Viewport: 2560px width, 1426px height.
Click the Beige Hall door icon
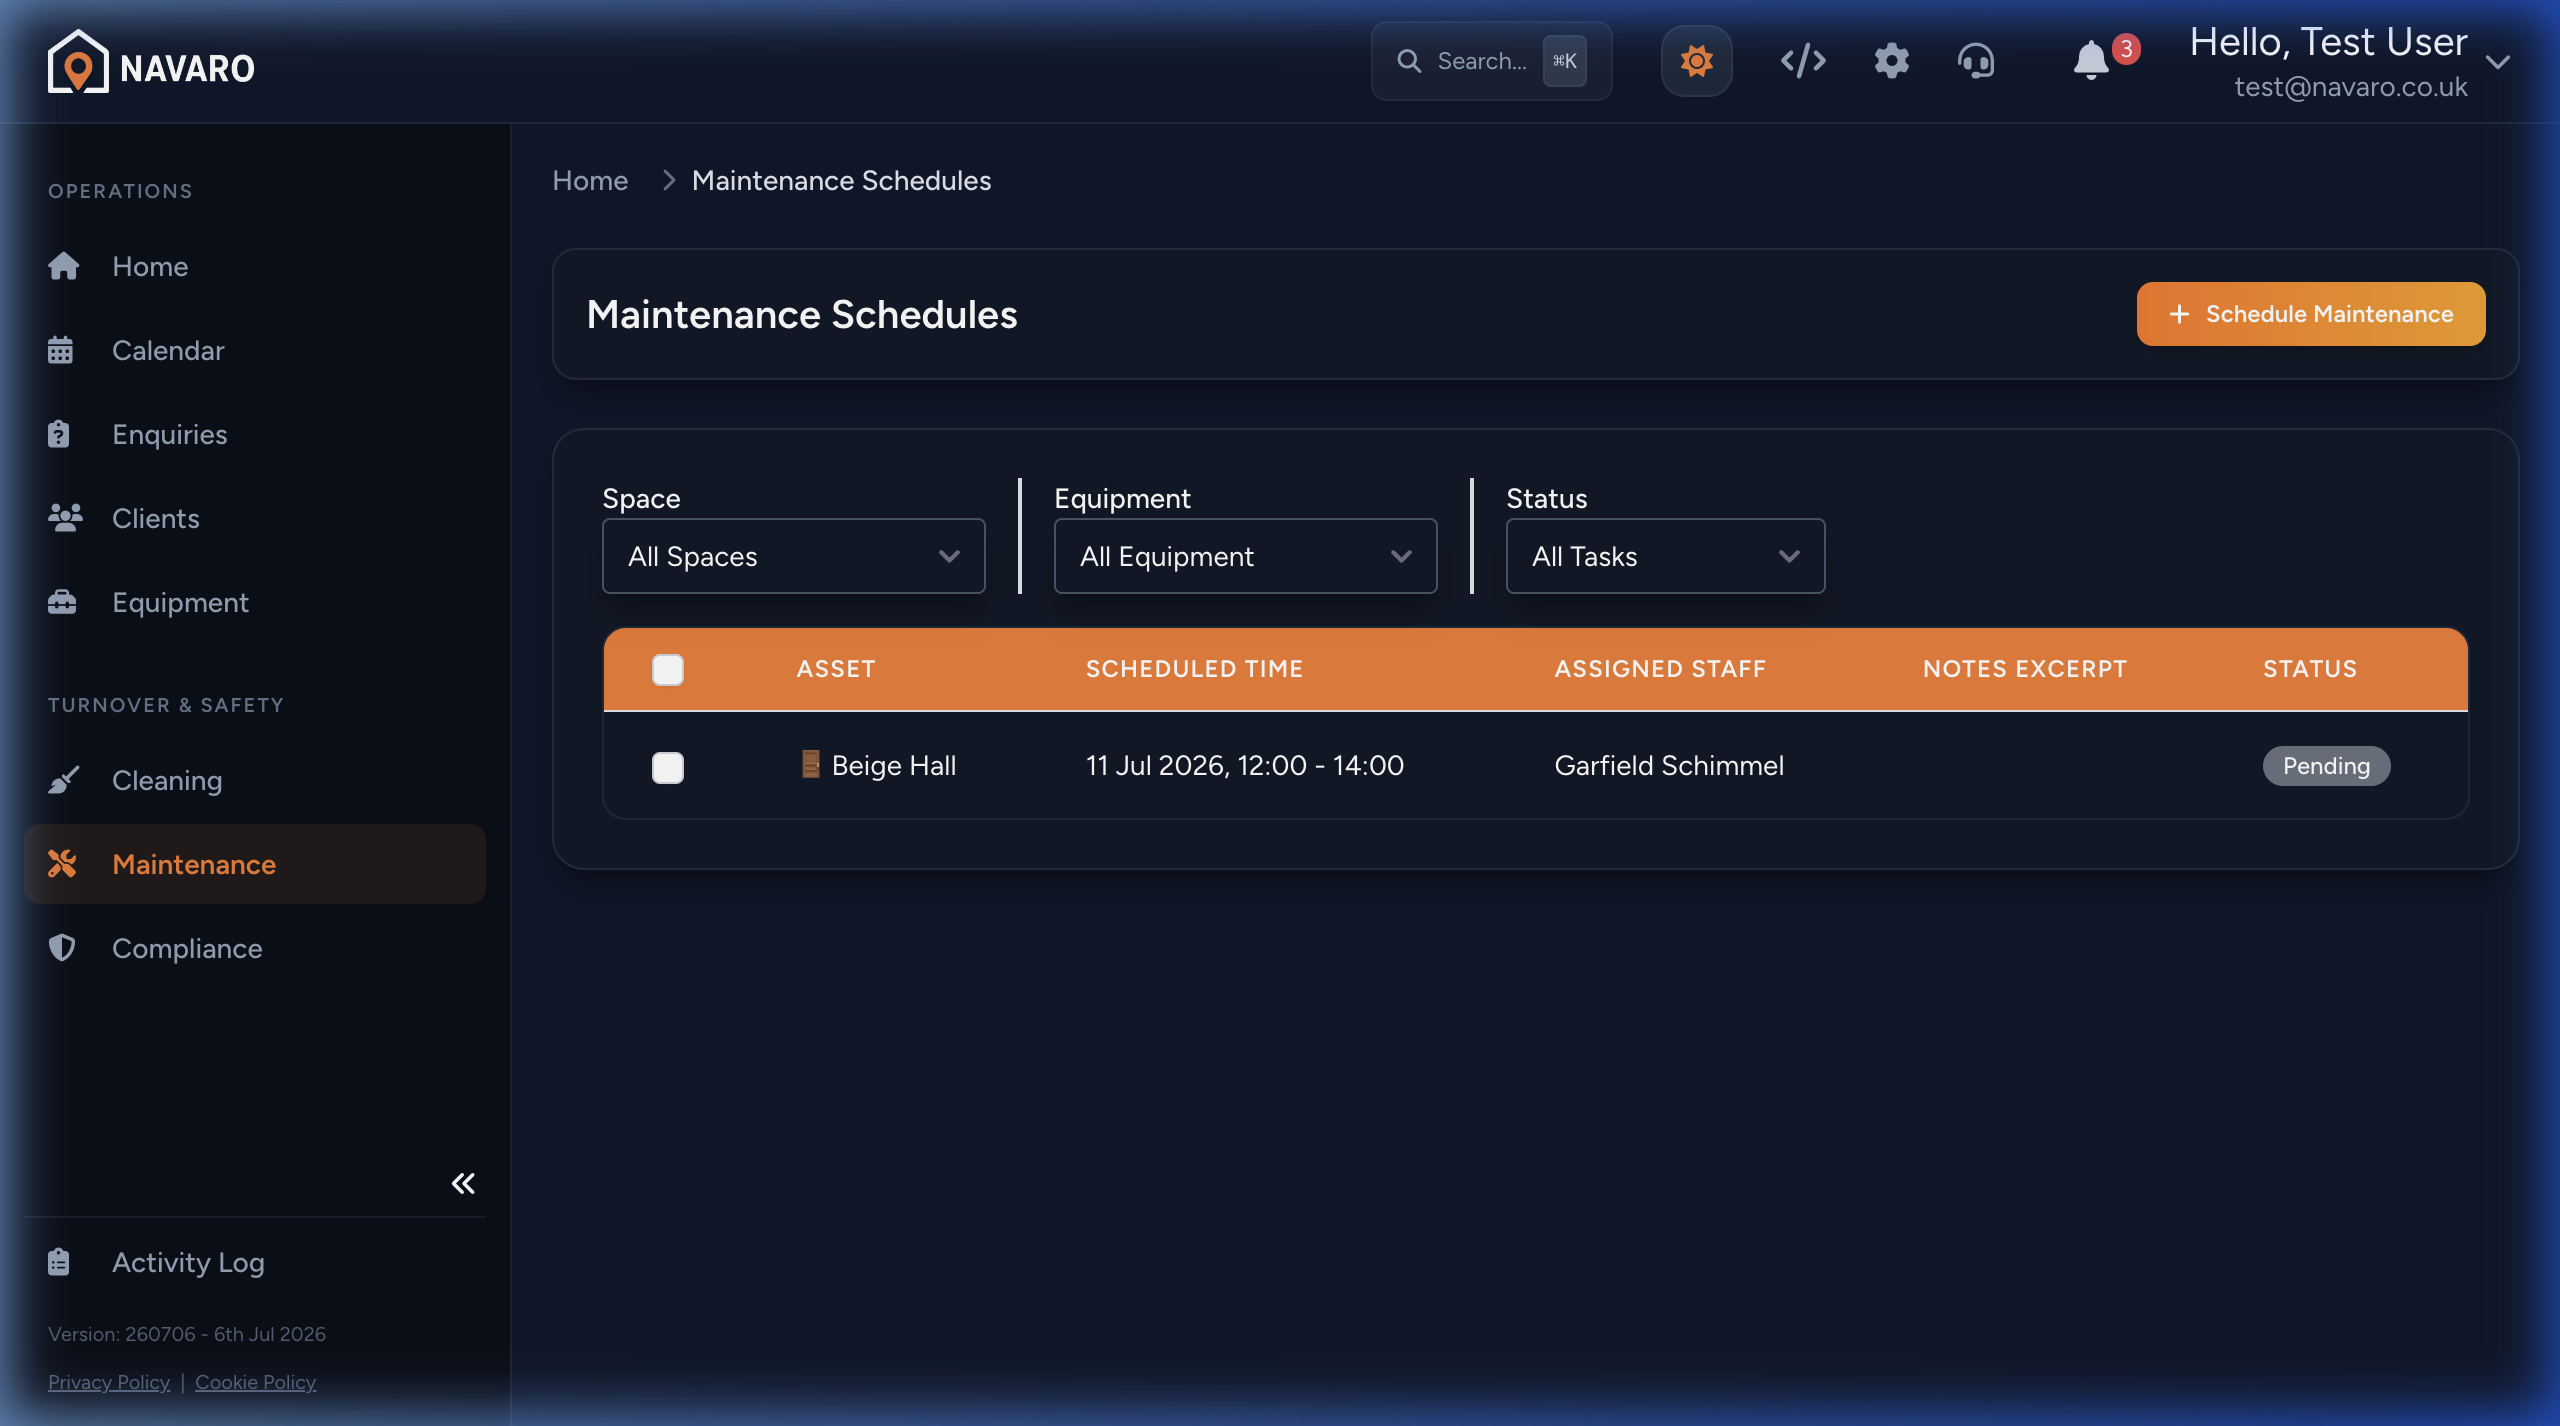point(811,764)
